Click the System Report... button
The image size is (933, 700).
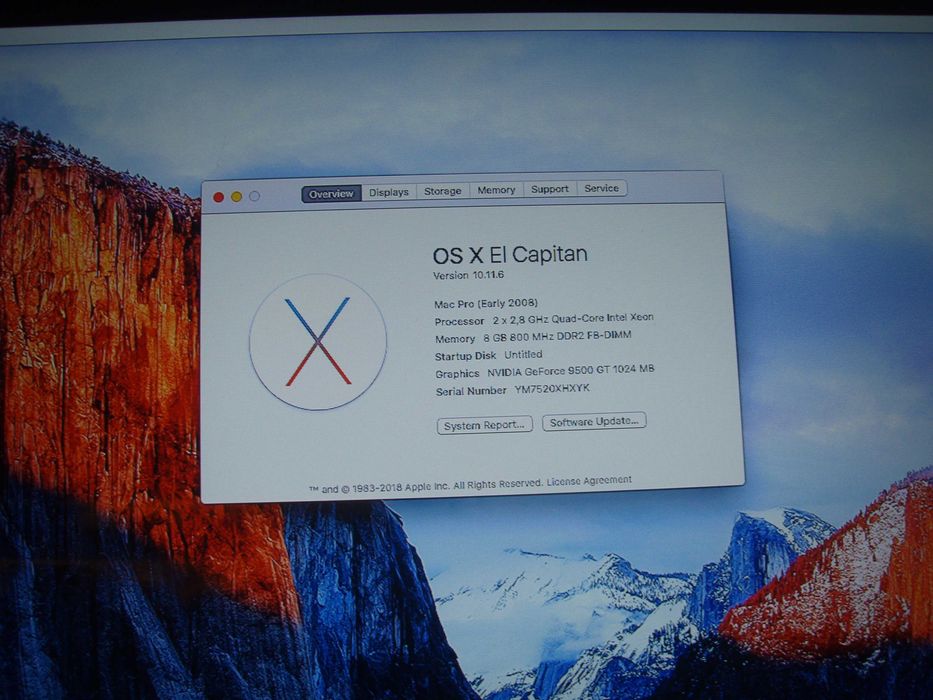pos(484,425)
